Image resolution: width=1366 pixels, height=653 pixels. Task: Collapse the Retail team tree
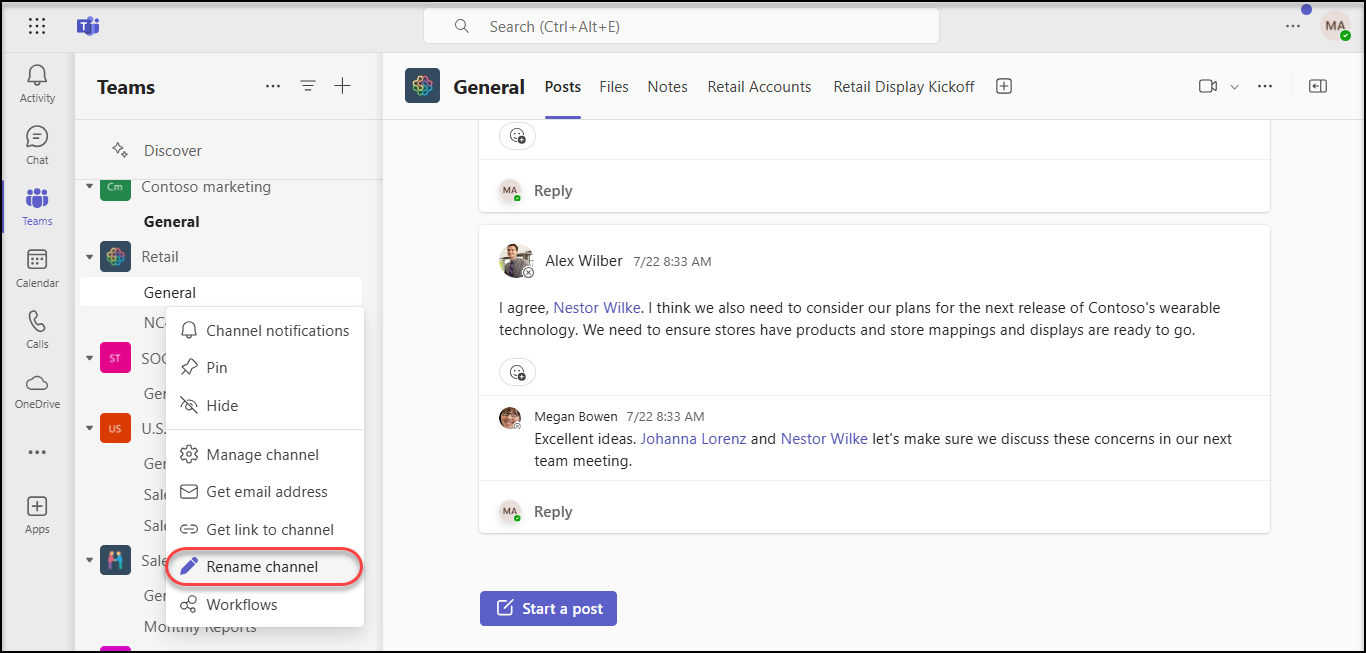(90, 257)
